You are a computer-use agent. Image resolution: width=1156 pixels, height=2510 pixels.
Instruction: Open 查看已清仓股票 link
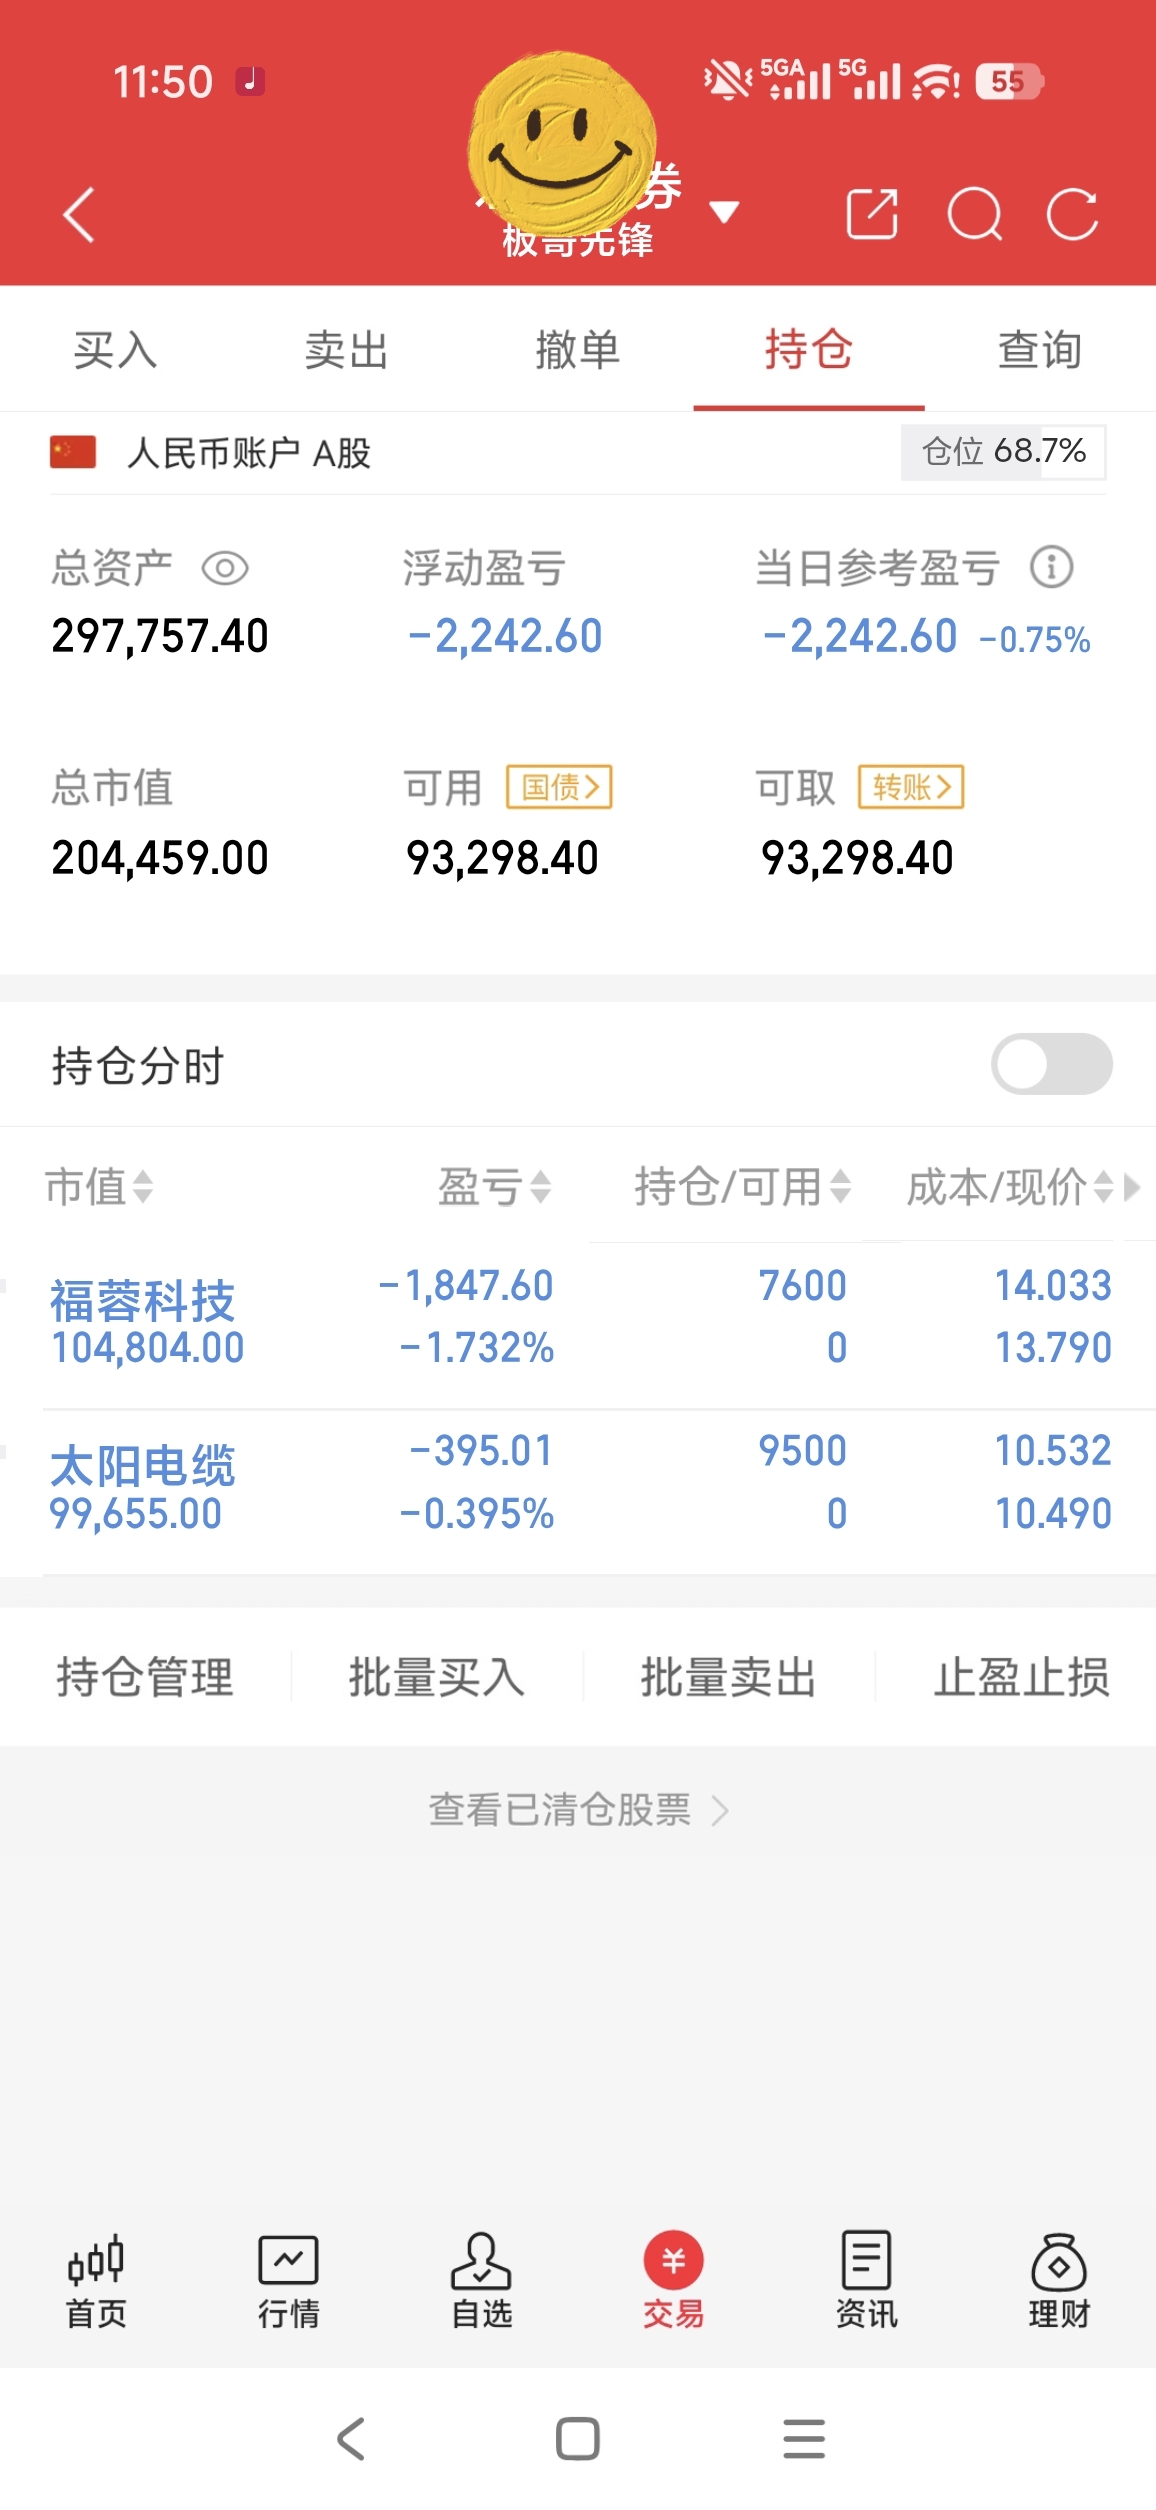click(x=578, y=1809)
